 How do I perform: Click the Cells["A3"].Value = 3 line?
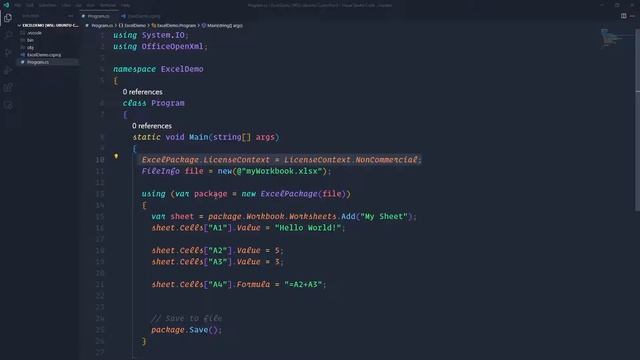click(217, 262)
